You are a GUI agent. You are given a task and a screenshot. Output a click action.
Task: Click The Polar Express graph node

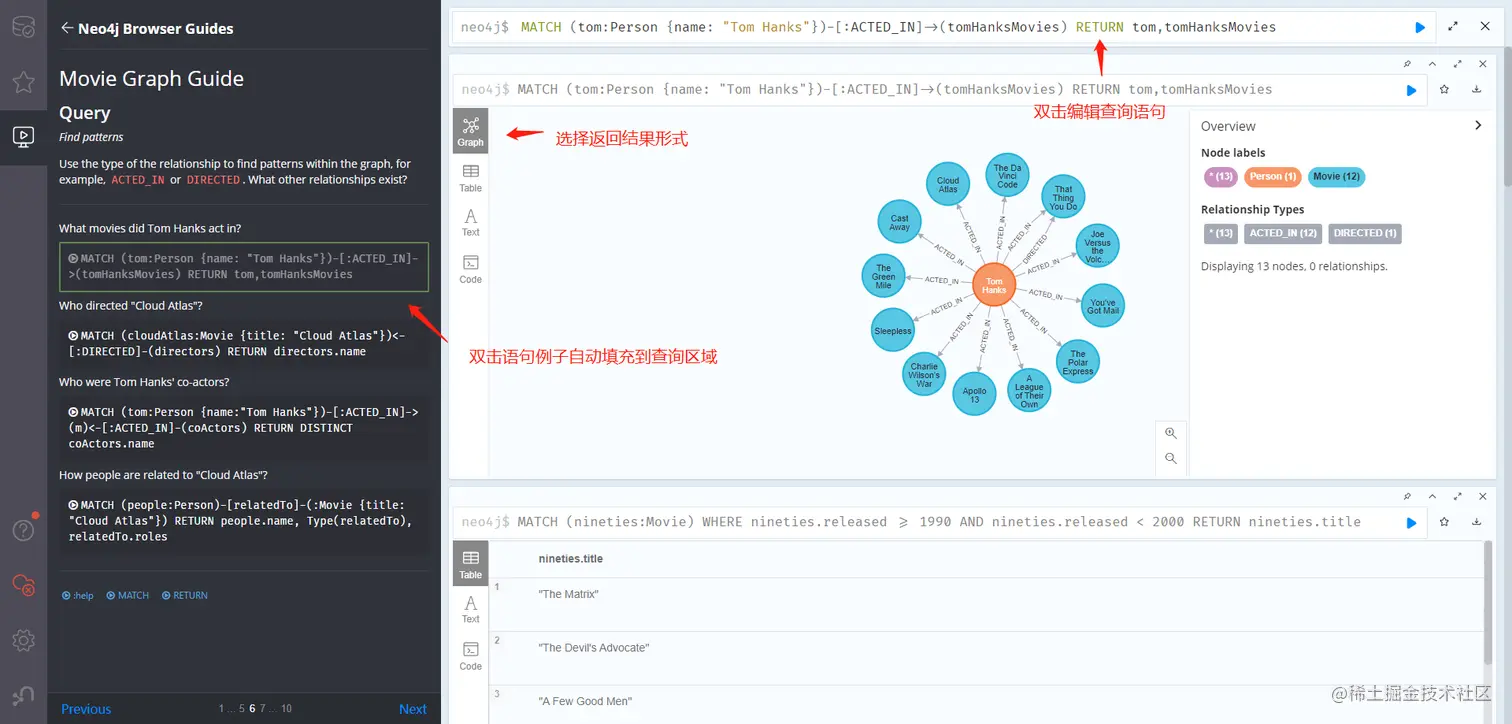pos(1078,361)
